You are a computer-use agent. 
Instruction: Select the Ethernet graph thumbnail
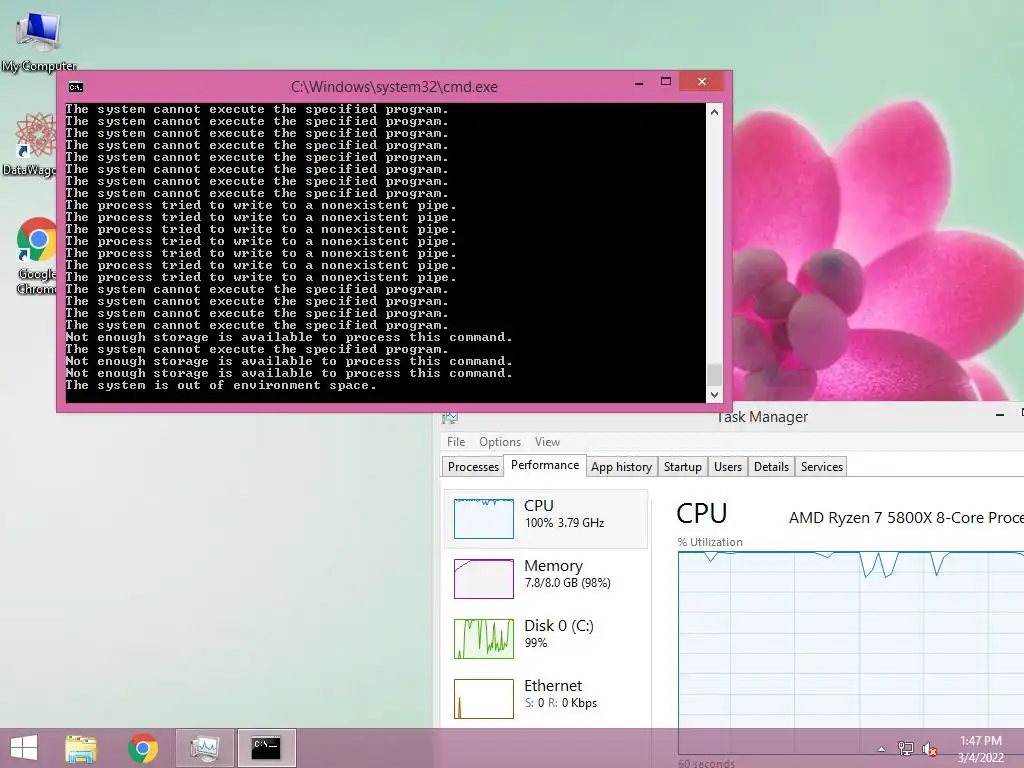pos(484,699)
